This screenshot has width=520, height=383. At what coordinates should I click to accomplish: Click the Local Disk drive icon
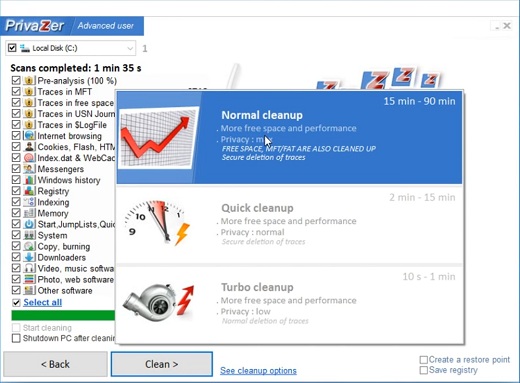[x=25, y=48]
